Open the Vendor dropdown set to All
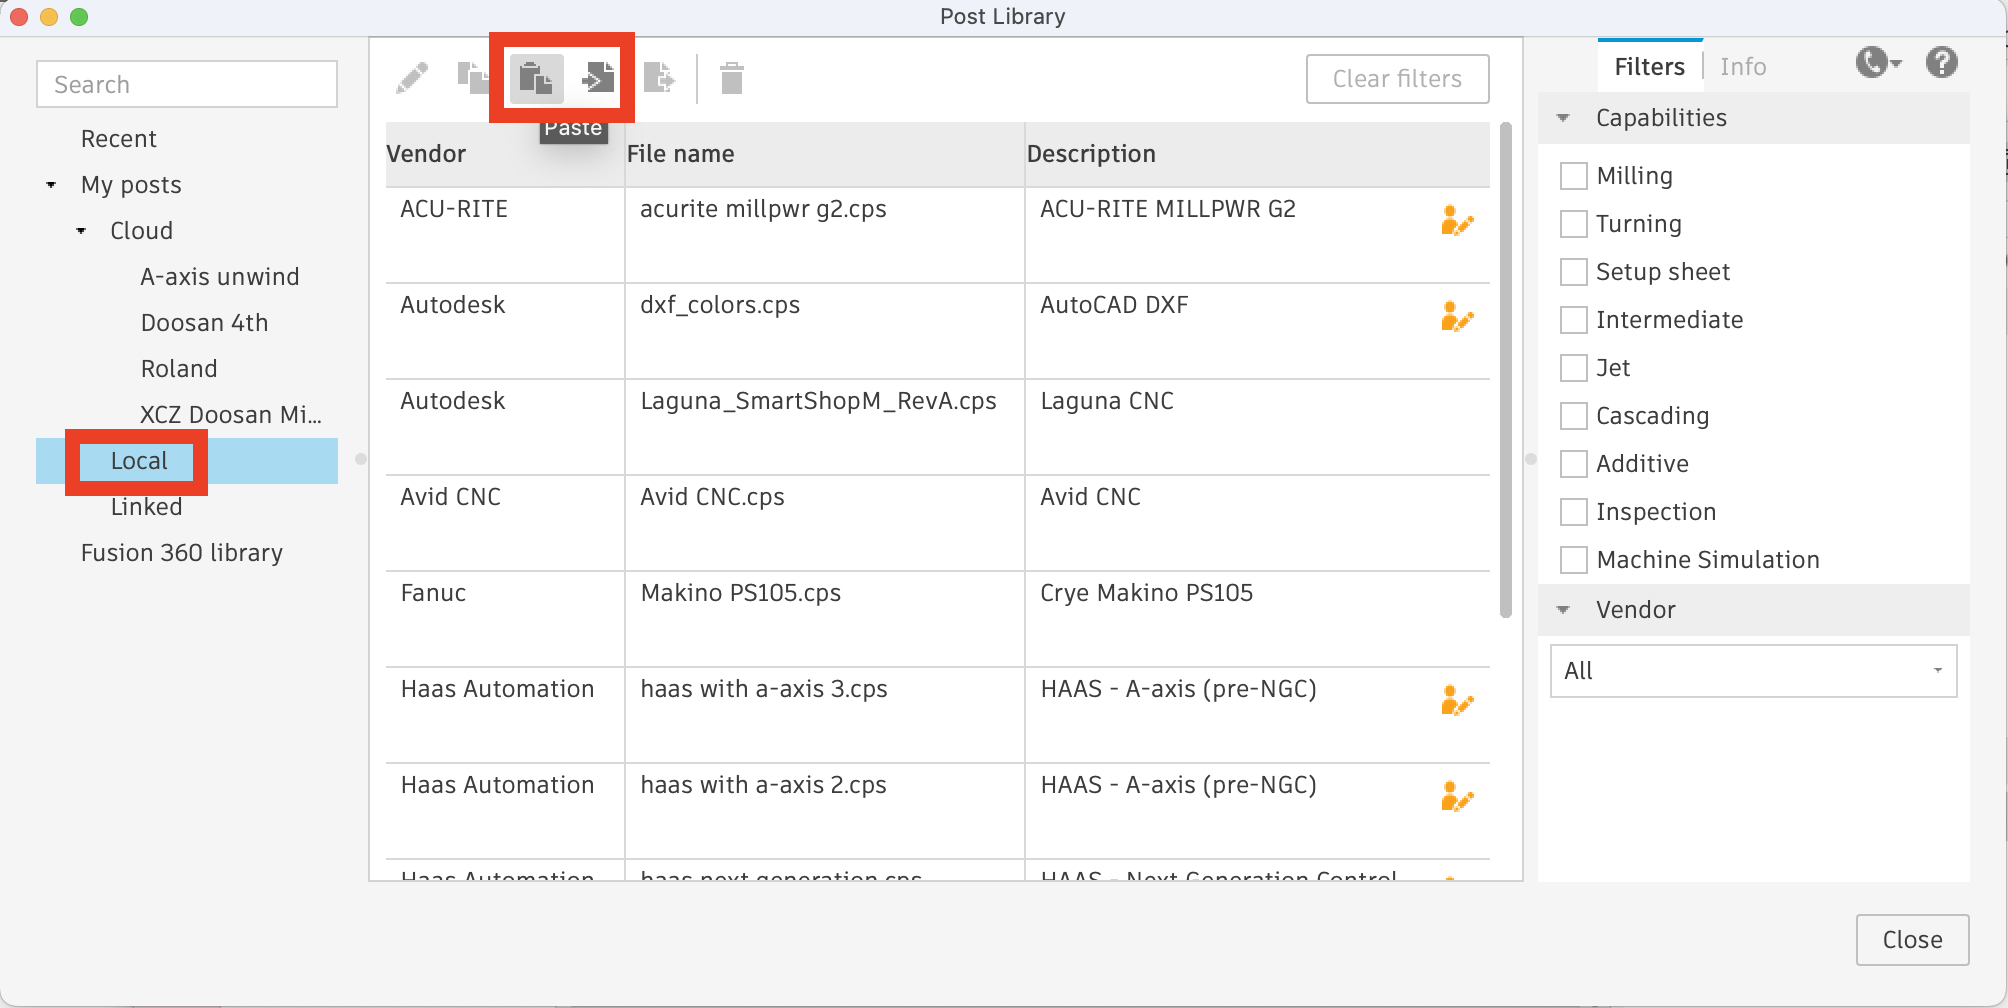The width and height of the screenshot is (2008, 1008). pyautogui.click(x=1751, y=671)
